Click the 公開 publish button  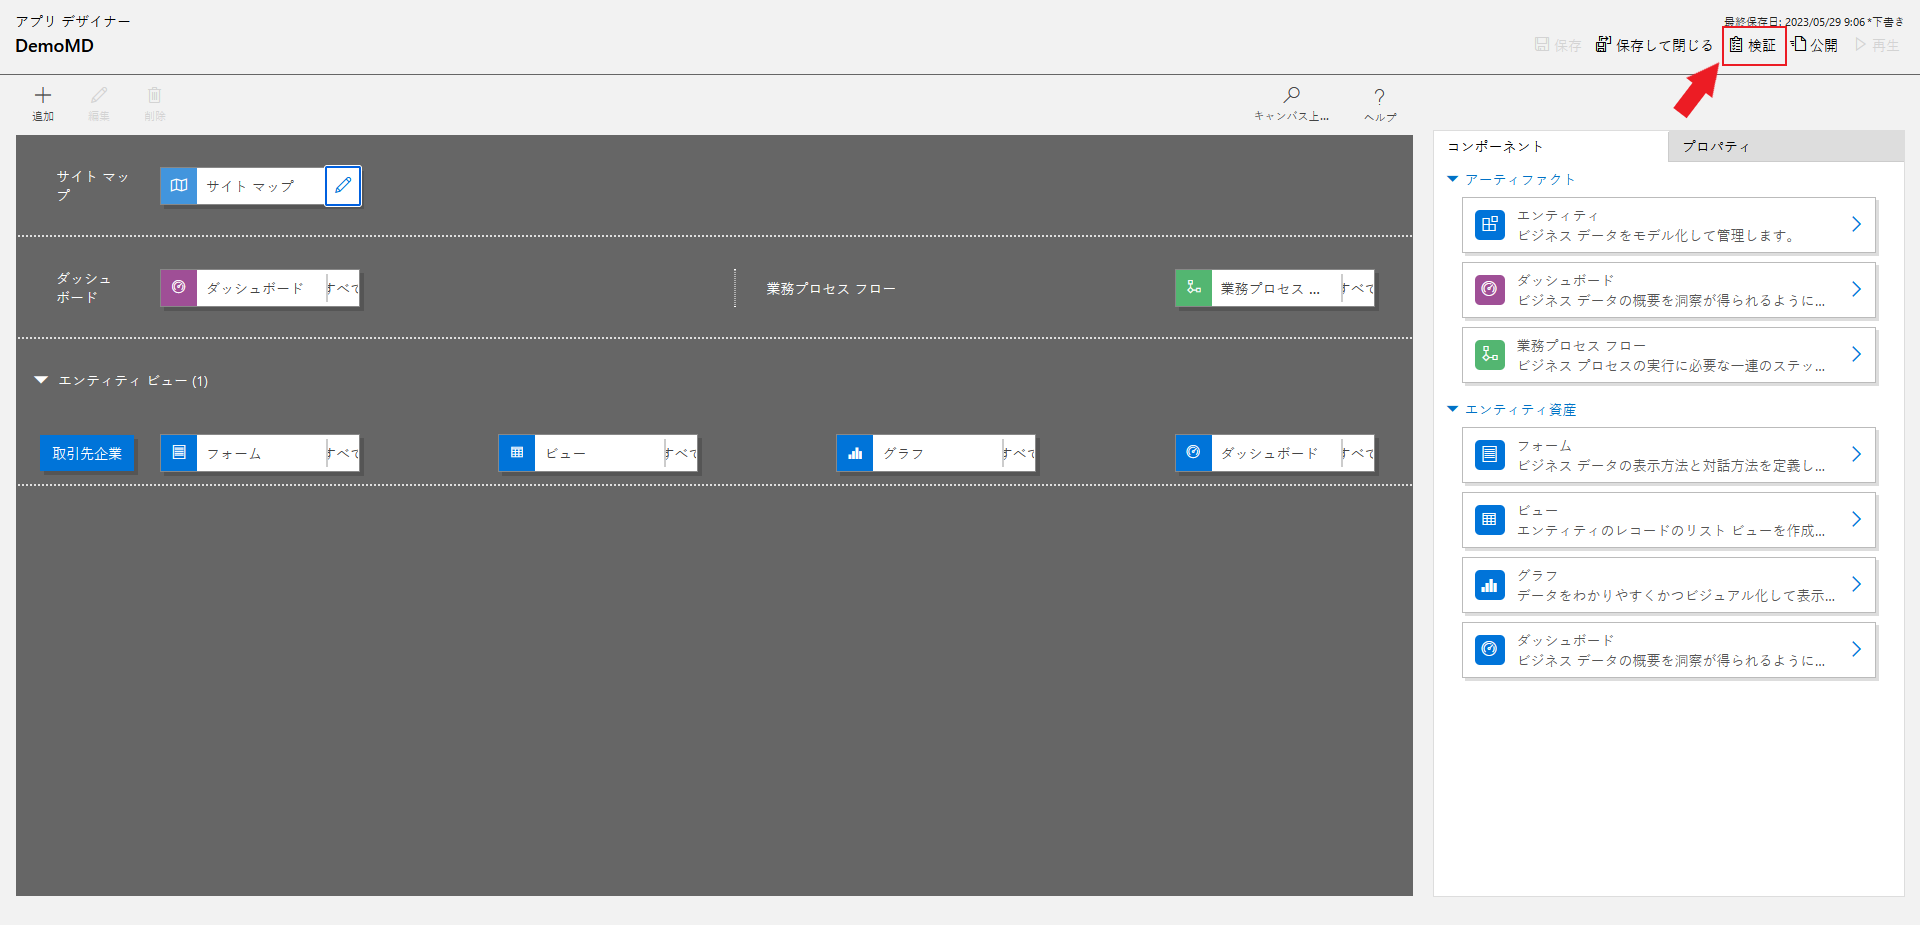pyautogui.click(x=1814, y=45)
